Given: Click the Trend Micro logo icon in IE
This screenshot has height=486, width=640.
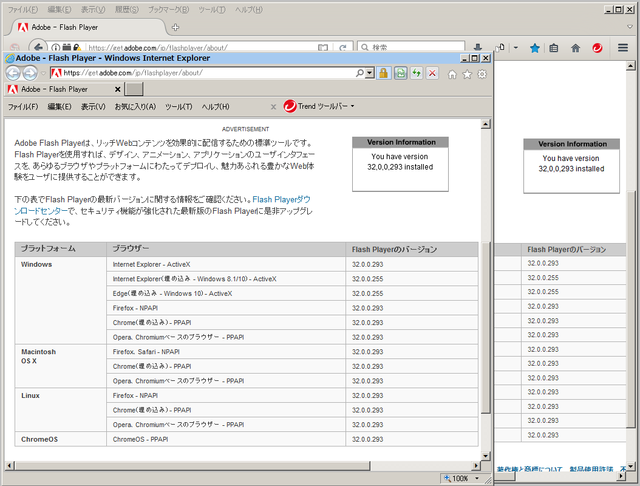Looking at the screenshot, I should (x=289, y=106).
